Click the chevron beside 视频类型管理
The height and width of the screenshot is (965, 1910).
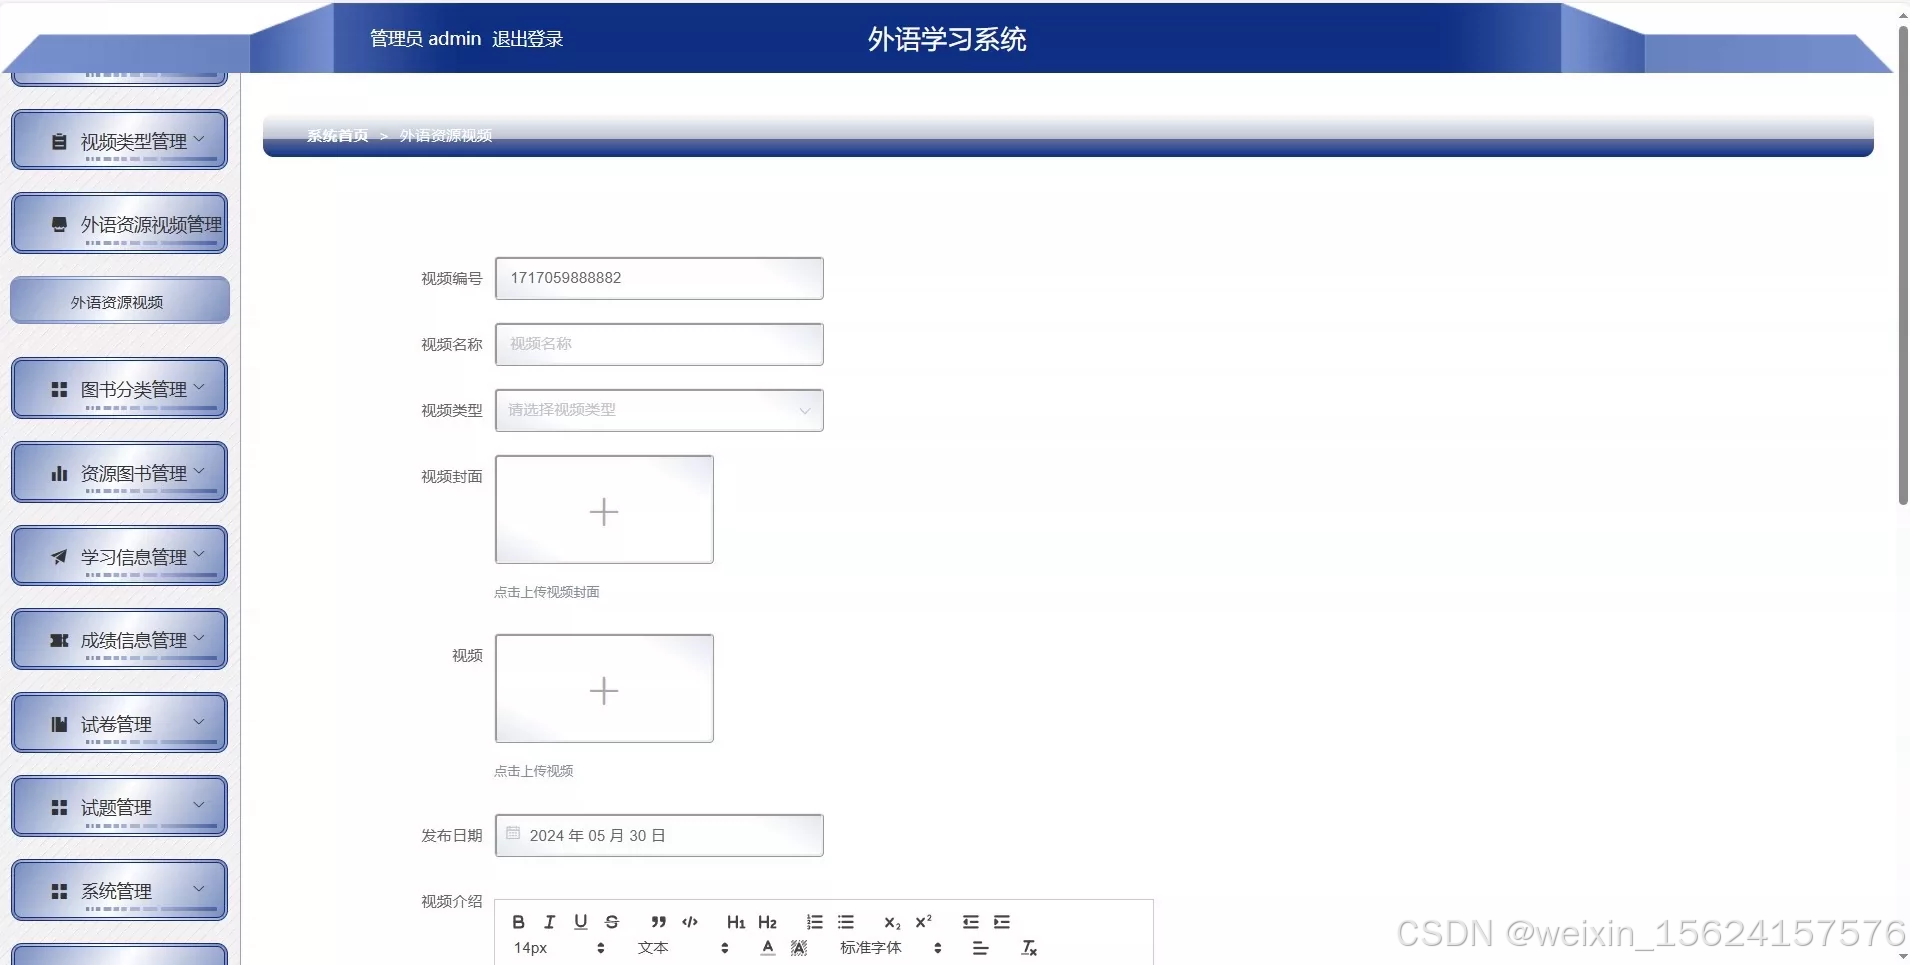tap(199, 139)
